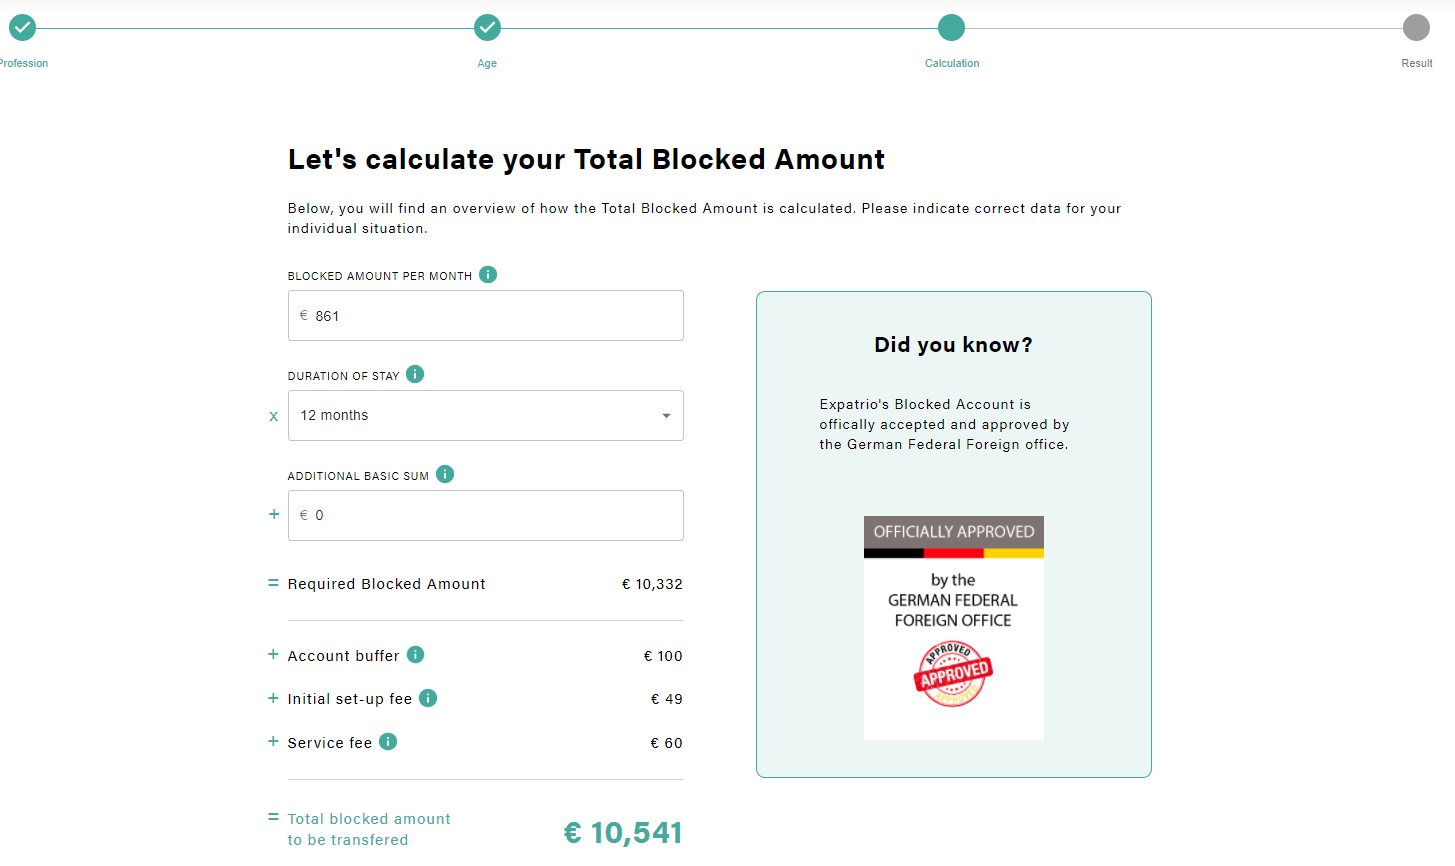
Task: Click the Calculation progress step circle
Action: [952, 28]
